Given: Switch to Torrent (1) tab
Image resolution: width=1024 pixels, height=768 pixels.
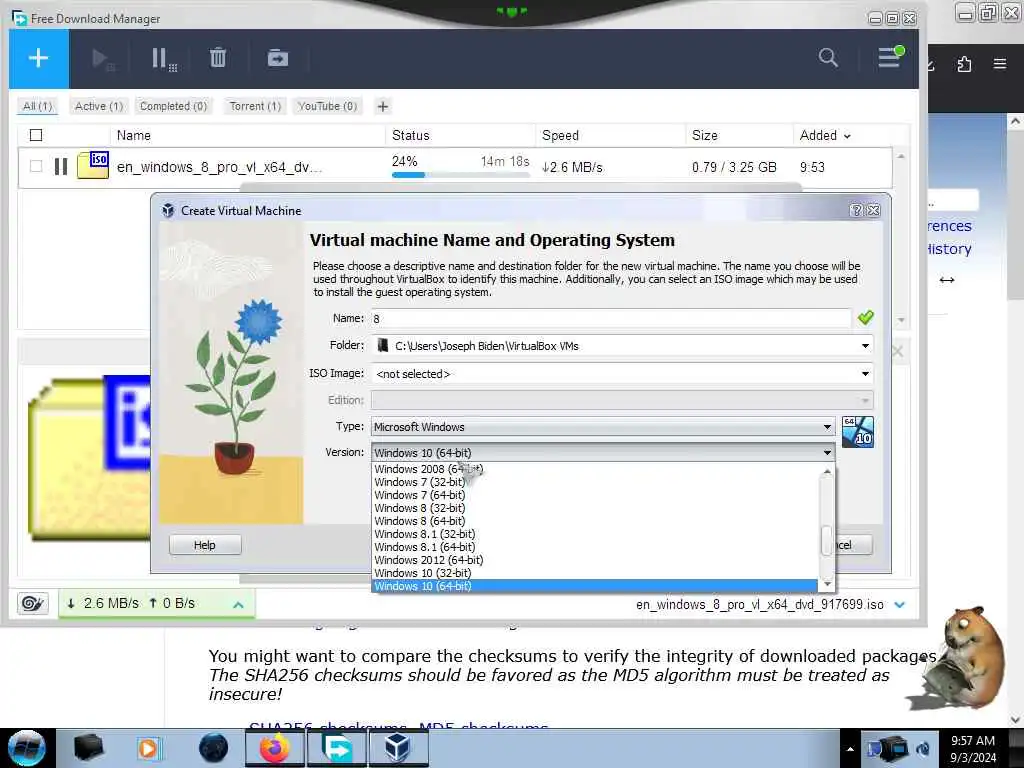Looking at the screenshot, I should point(255,106).
